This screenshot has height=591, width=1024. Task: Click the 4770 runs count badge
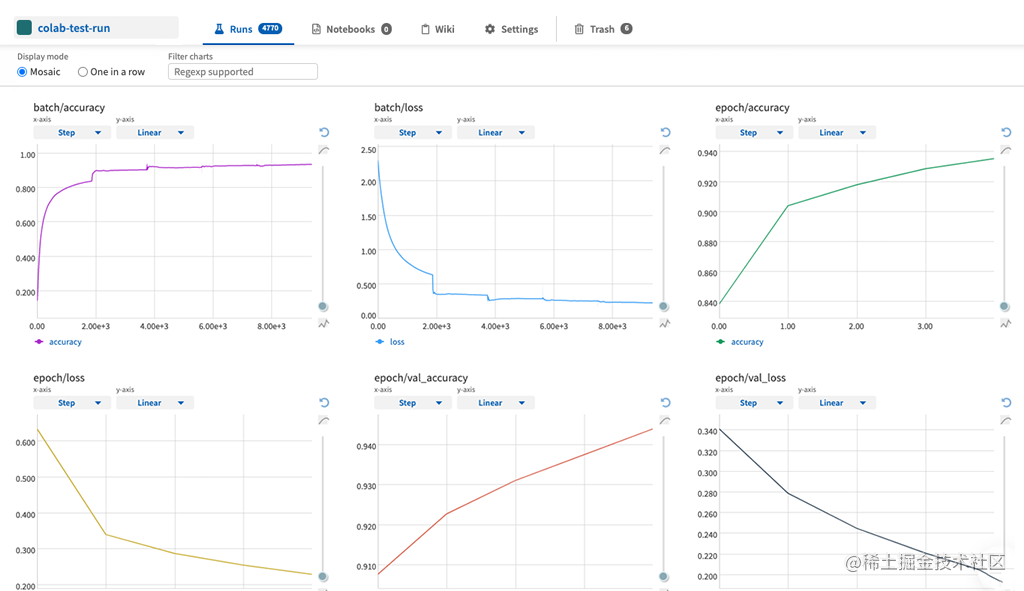pyautogui.click(x=270, y=28)
